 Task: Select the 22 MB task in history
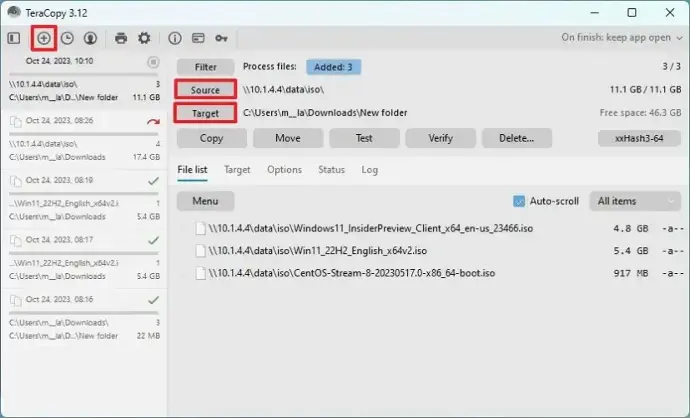tap(84, 318)
